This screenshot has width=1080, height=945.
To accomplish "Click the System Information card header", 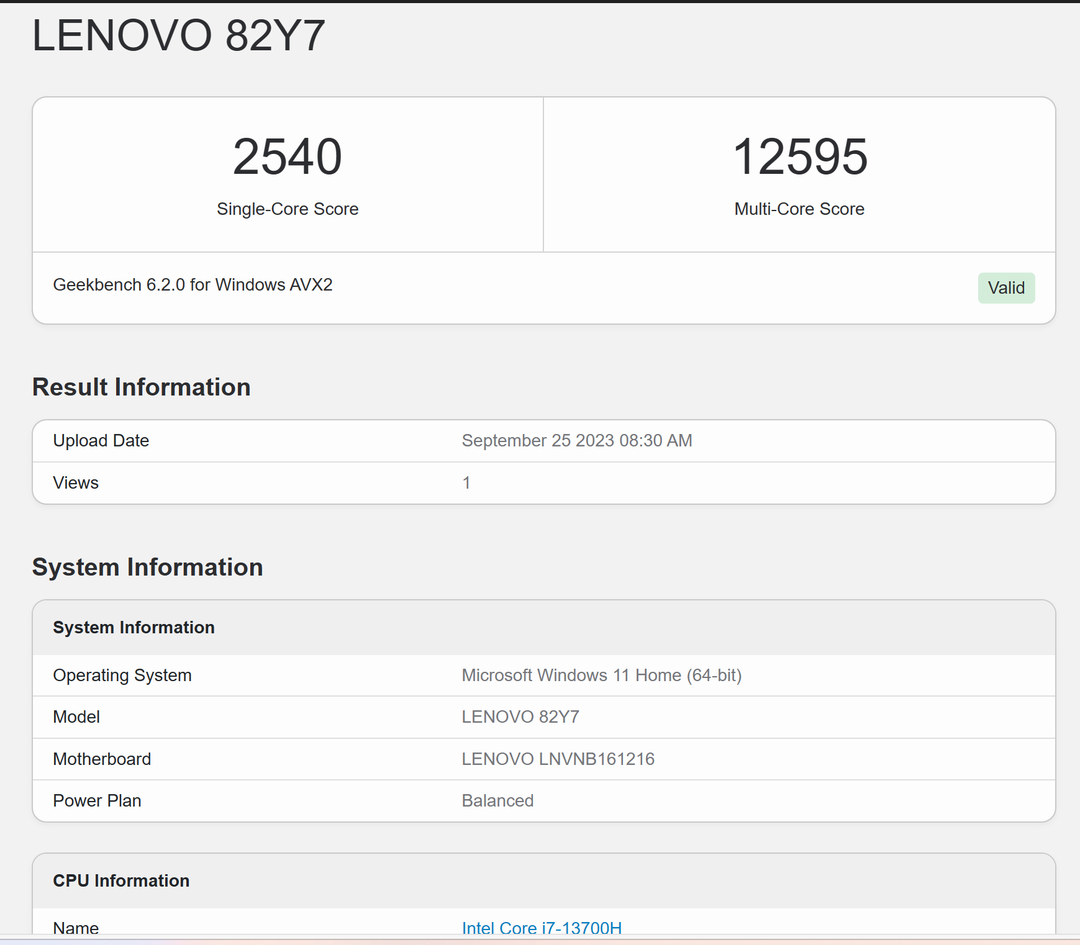I will click(133, 627).
